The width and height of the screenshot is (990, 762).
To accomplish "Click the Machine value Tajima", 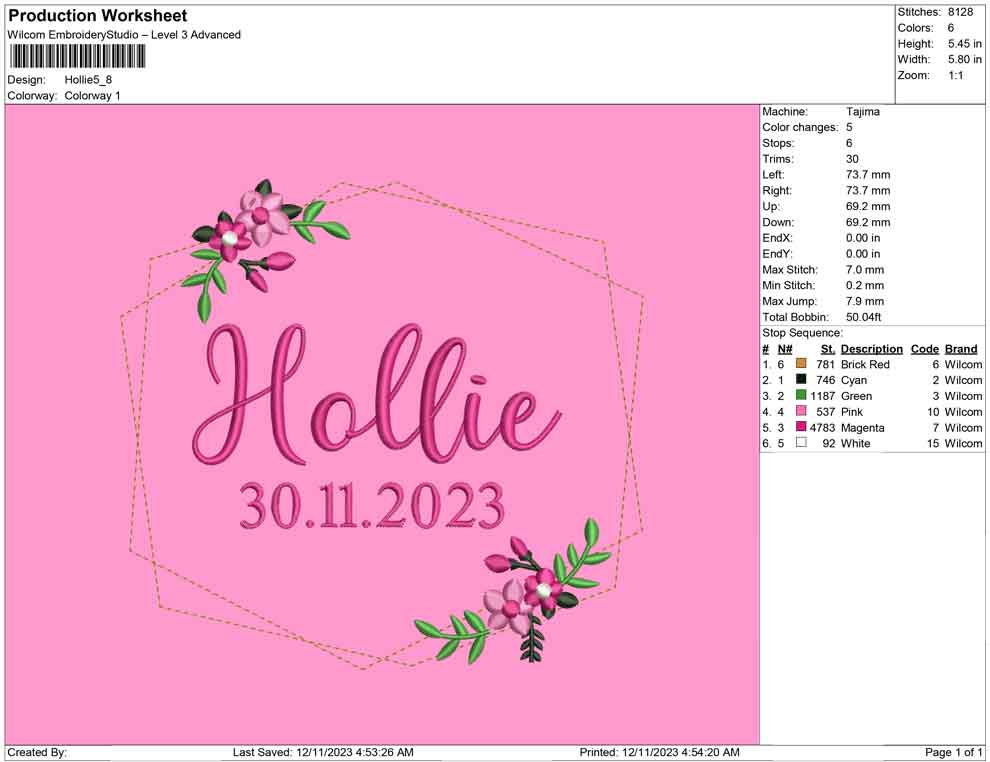I will (x=862, y=111).
